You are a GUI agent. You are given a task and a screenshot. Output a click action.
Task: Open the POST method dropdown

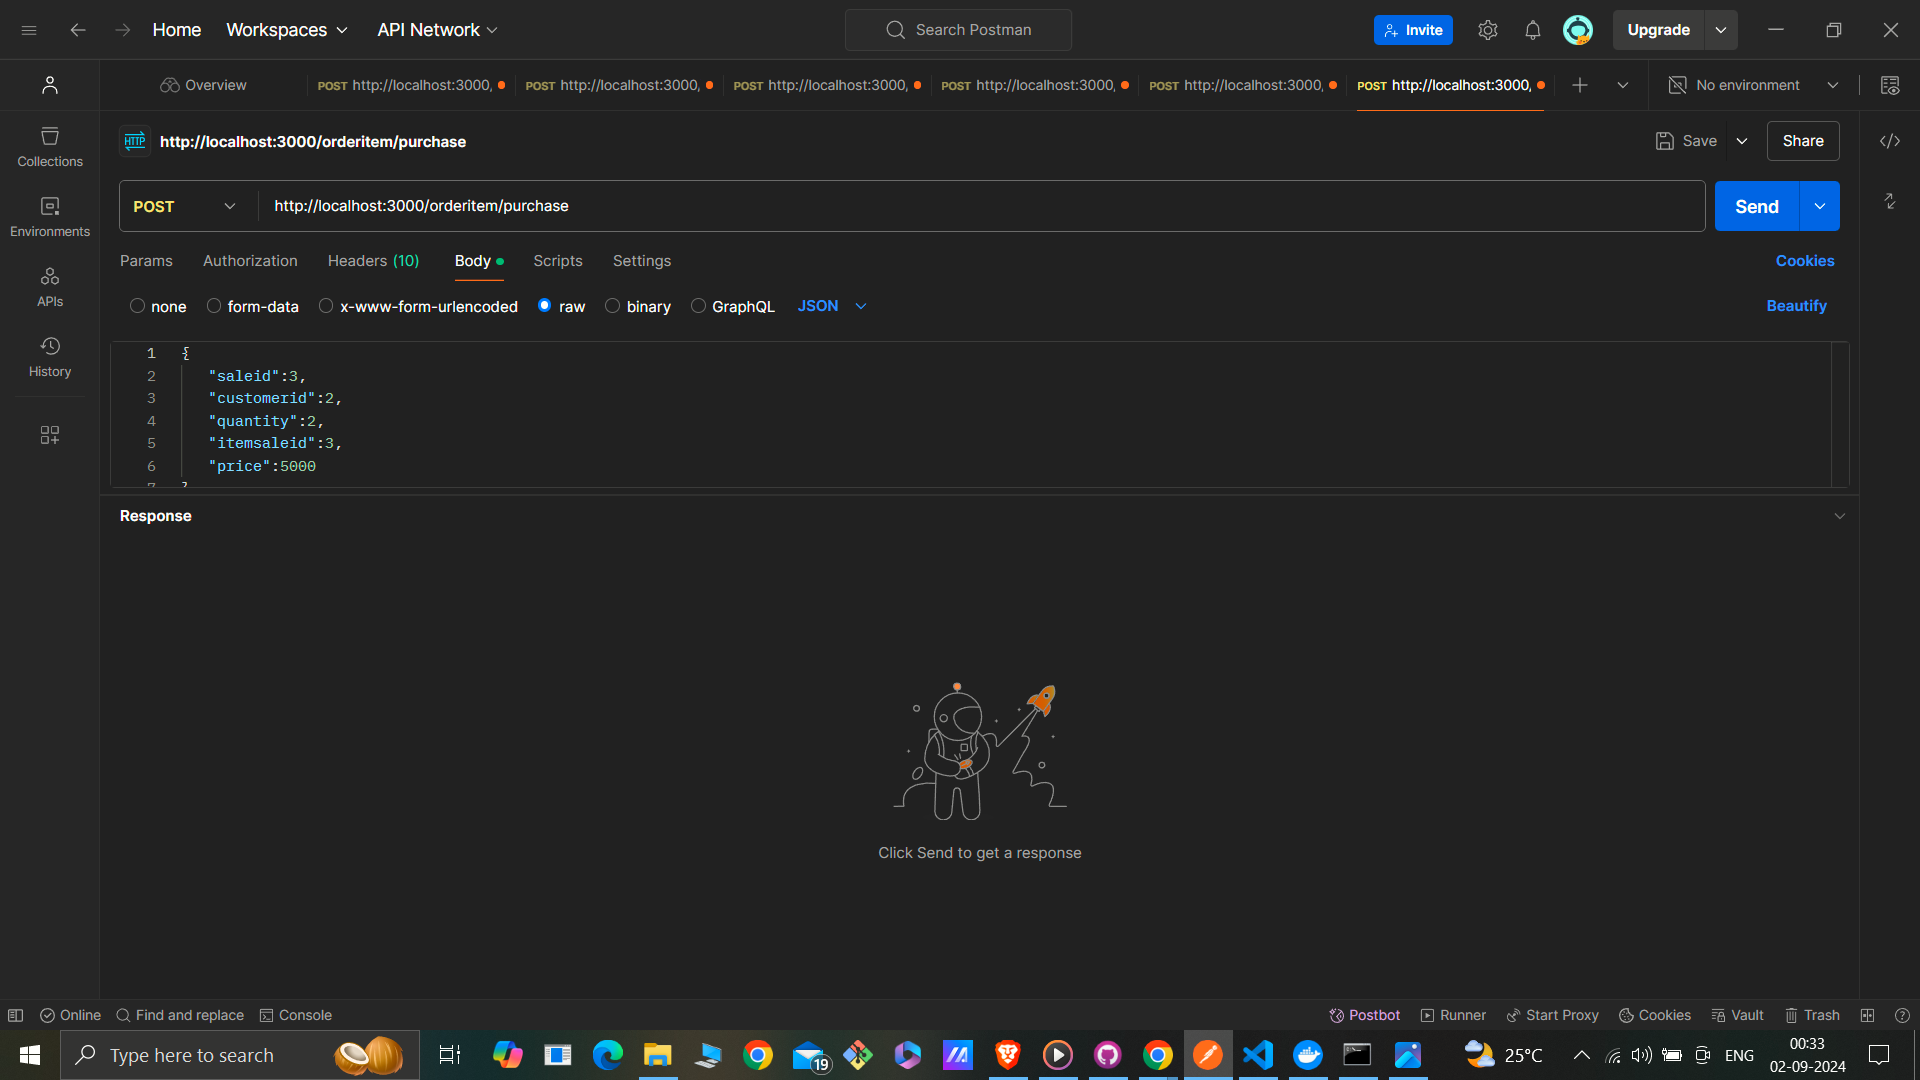[x=185, y=206]
